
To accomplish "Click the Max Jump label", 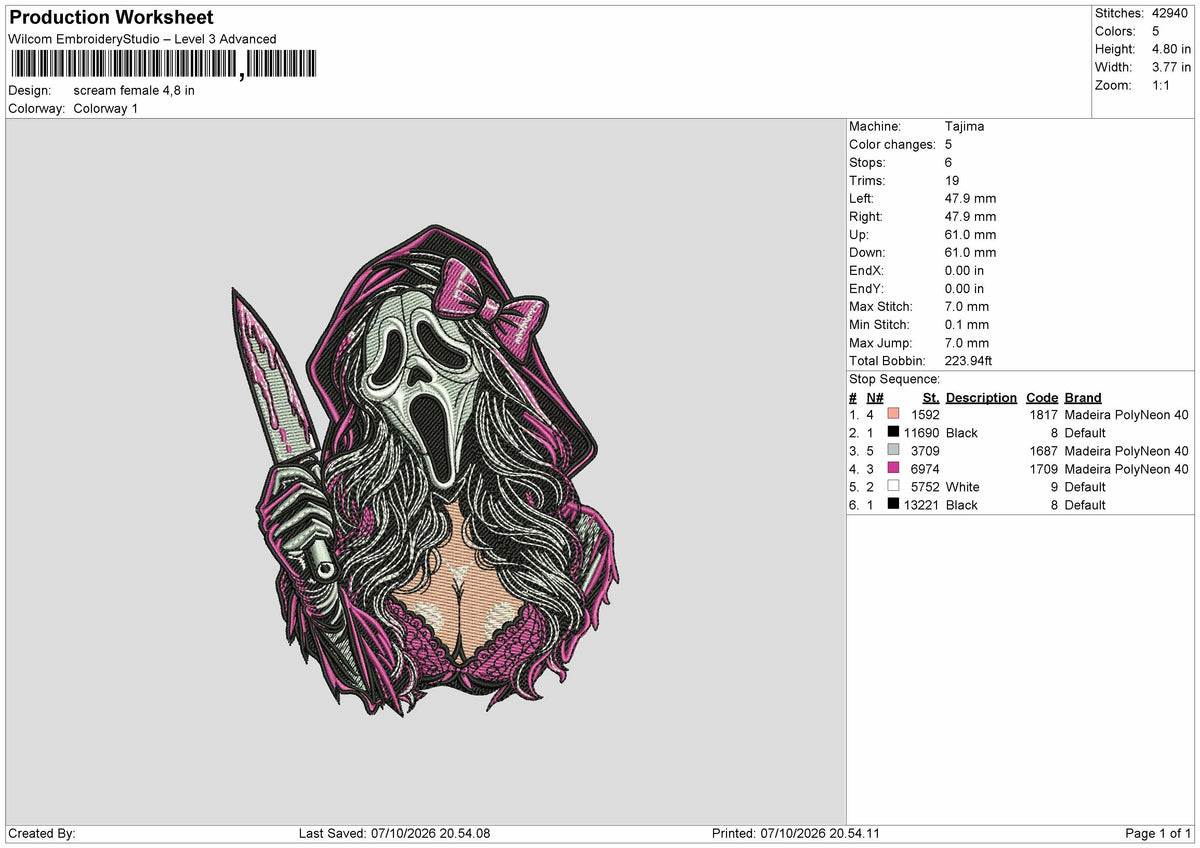I will (879, 342).
